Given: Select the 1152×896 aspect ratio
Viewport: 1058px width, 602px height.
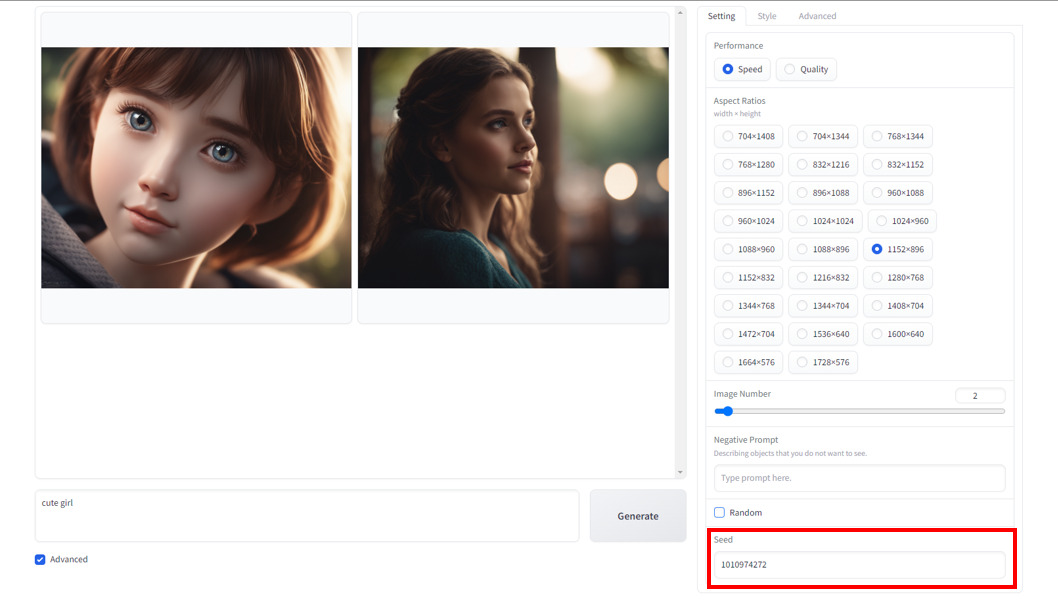Looking at the screenshot, I should tap(898, 250).
